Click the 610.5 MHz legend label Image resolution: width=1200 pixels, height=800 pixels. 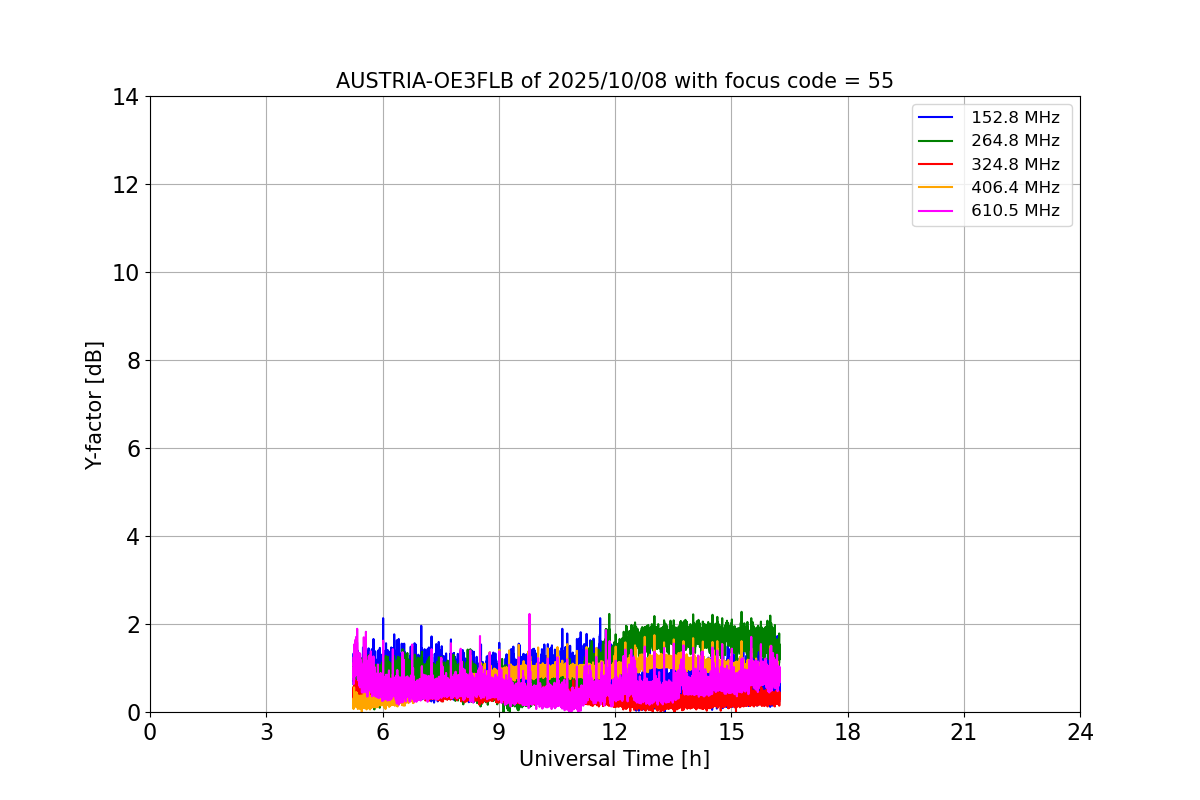1015,211
